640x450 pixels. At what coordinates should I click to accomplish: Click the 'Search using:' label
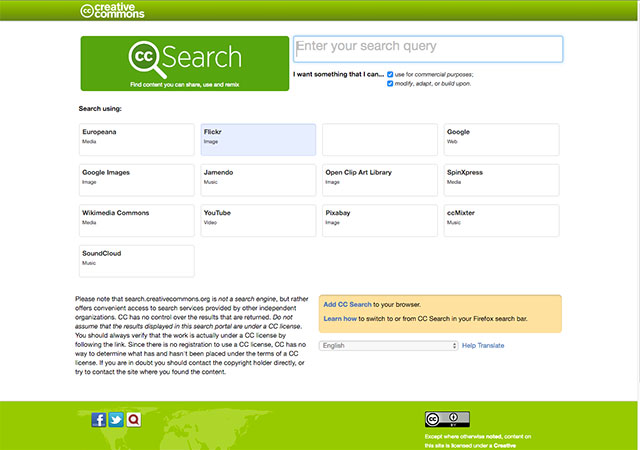100,109
